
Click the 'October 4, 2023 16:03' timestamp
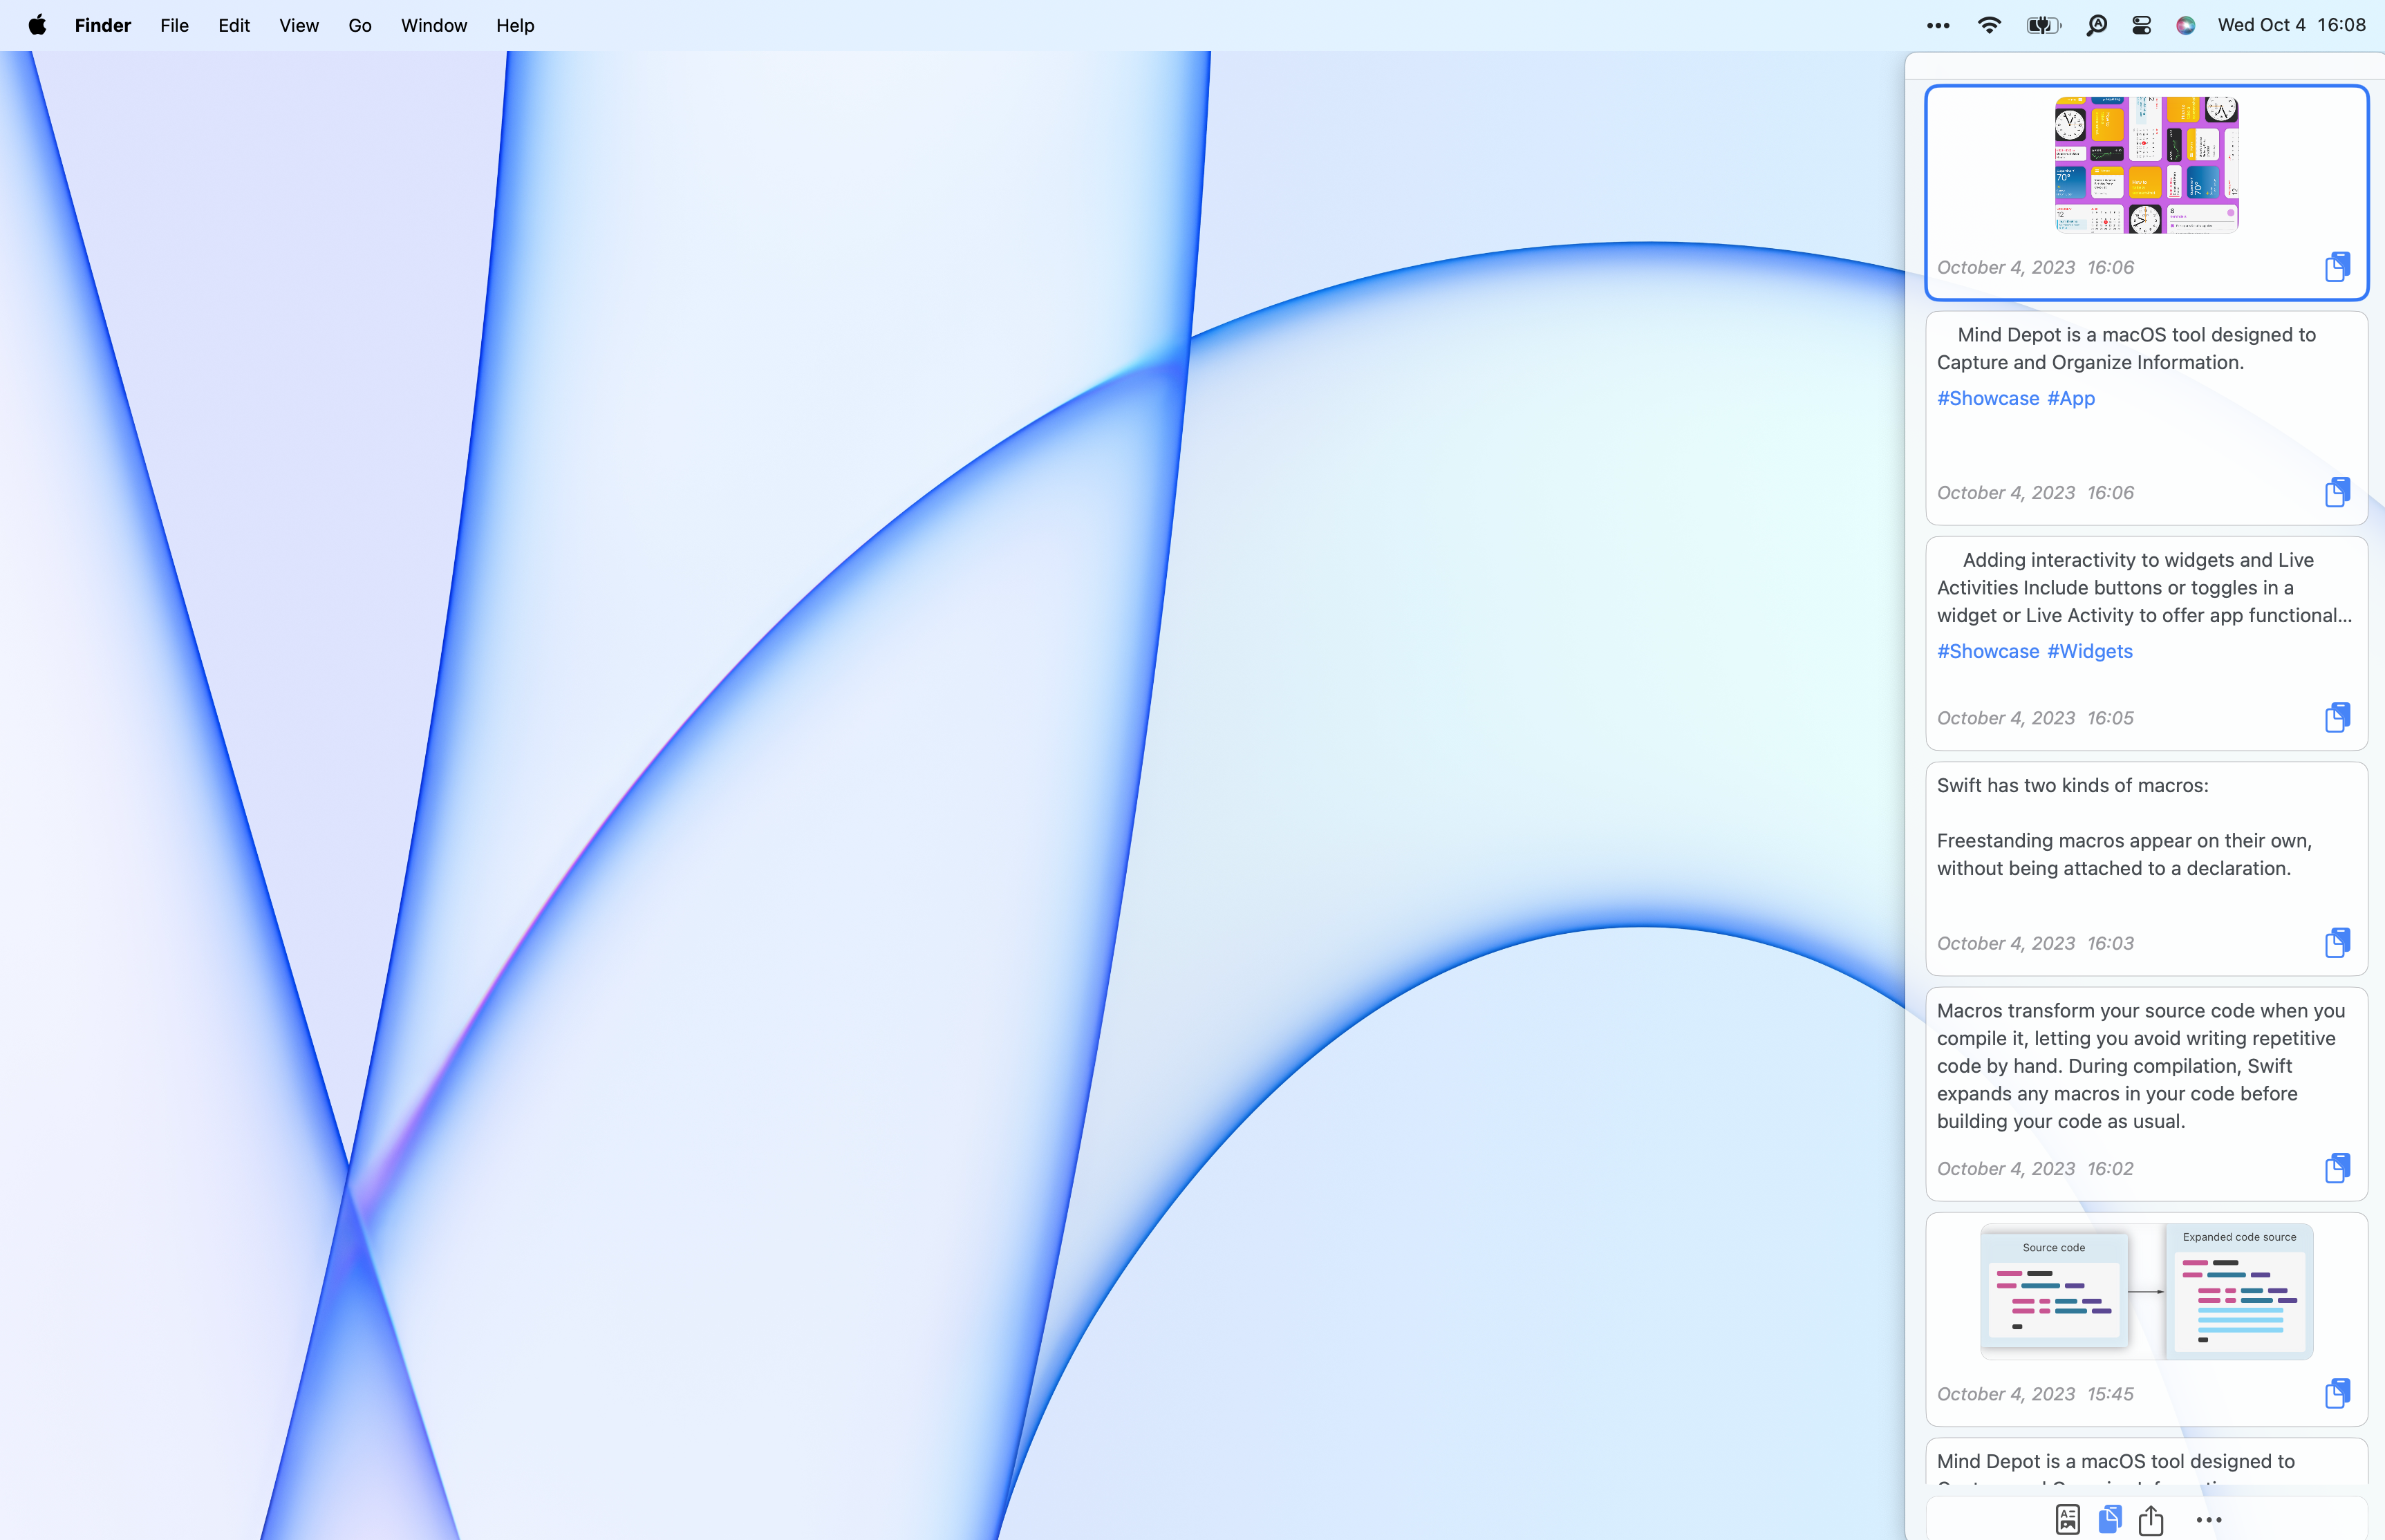click(2035, 943)
